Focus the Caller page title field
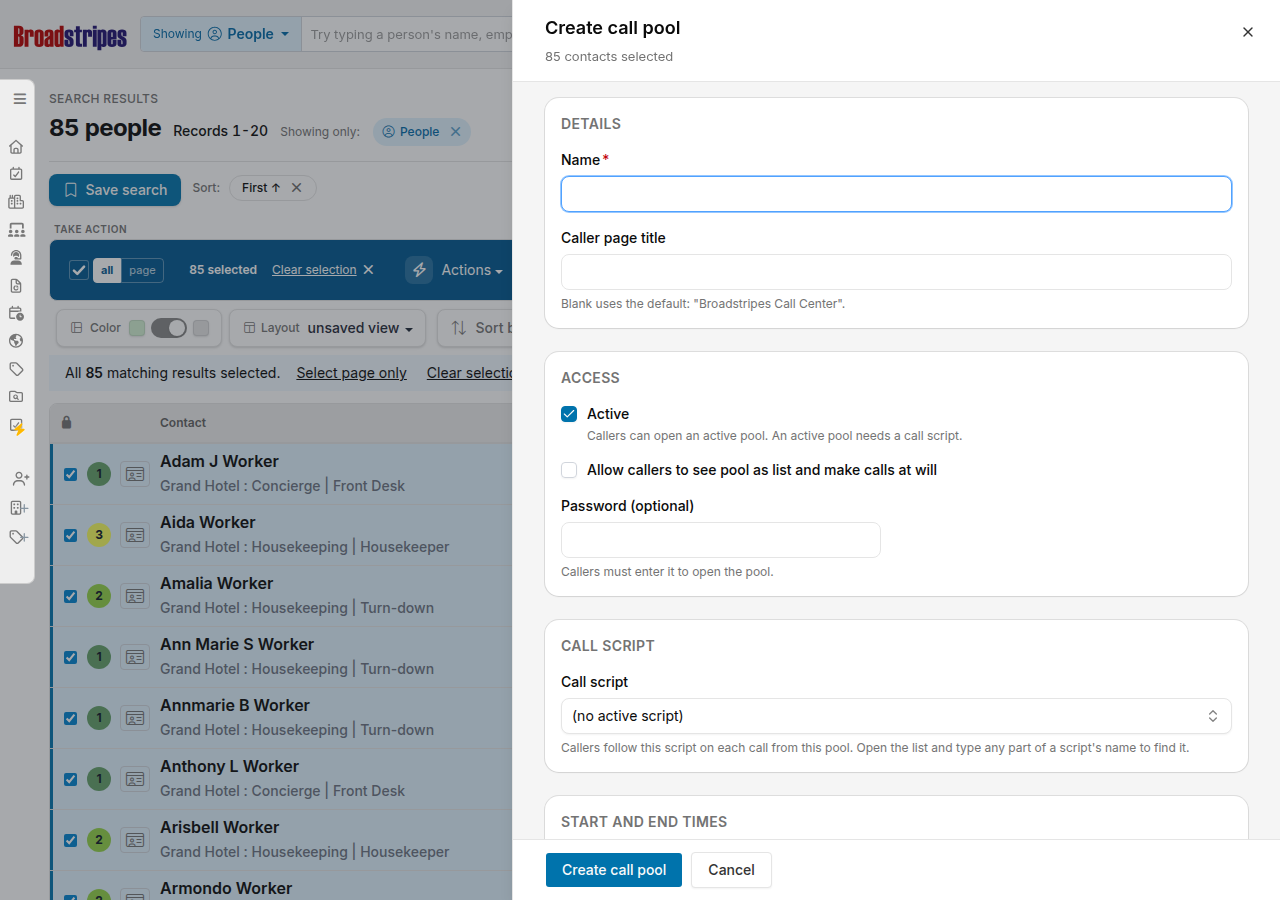The height and width of the screenshot is (900, 1280). click(896, 272)
